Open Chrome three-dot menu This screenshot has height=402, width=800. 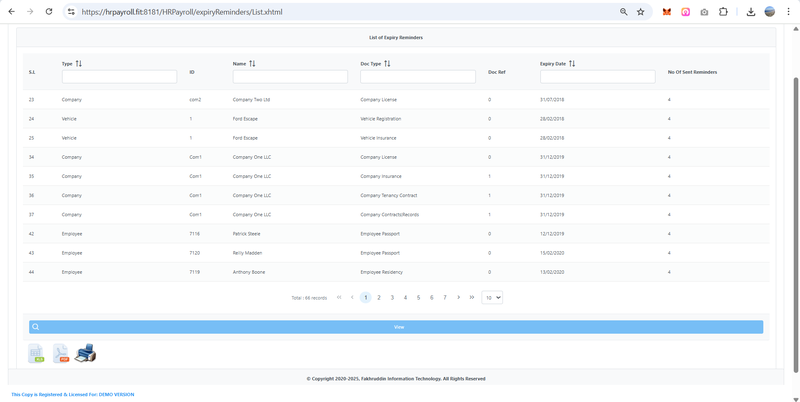pos(788,12)
